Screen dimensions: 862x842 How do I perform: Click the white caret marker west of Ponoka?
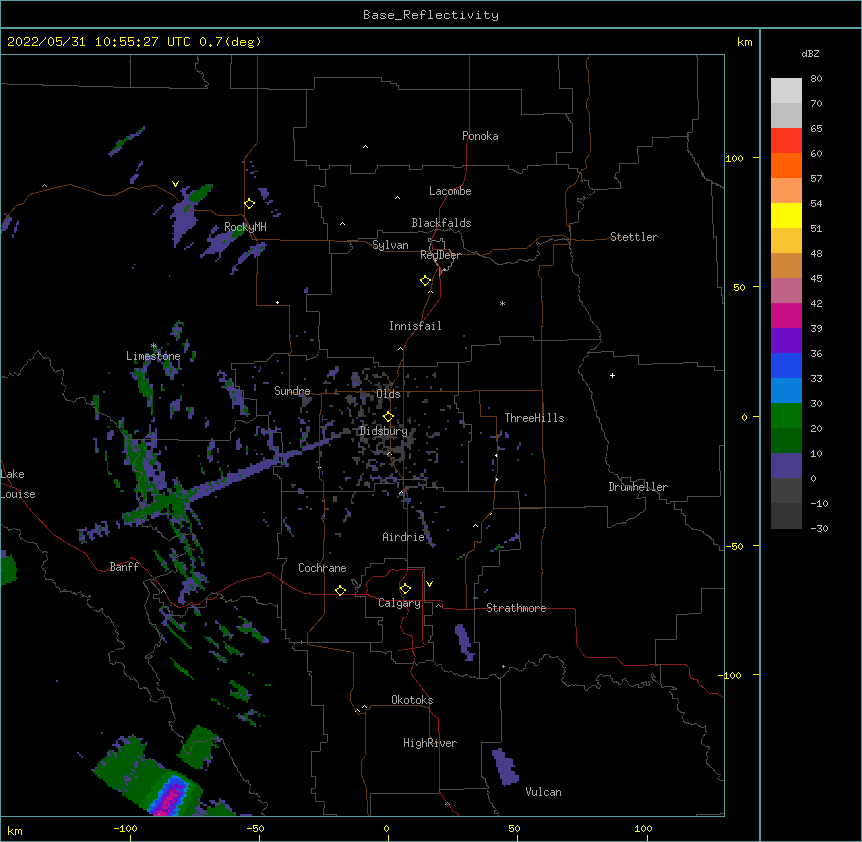365,147
